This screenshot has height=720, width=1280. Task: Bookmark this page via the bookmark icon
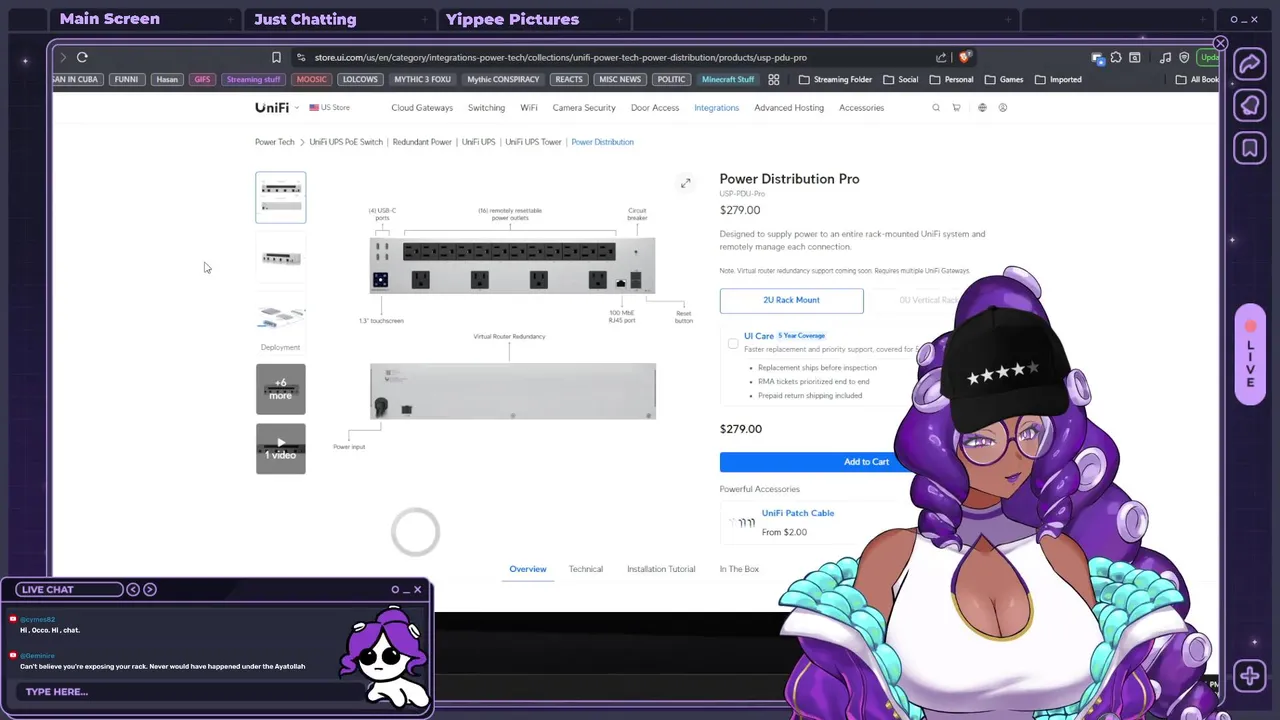(x=276, y=57)
